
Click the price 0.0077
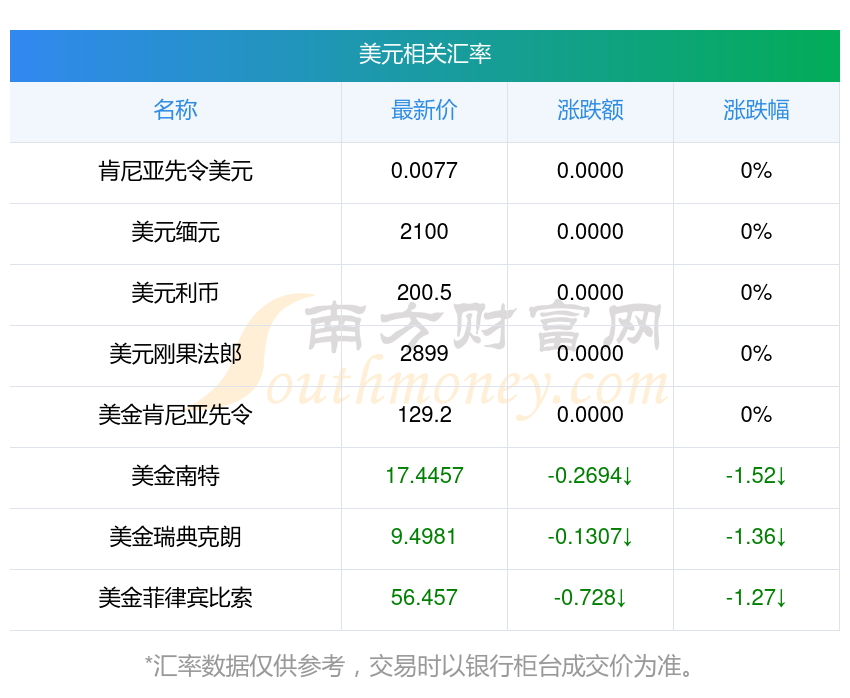(x=424, y=171)
